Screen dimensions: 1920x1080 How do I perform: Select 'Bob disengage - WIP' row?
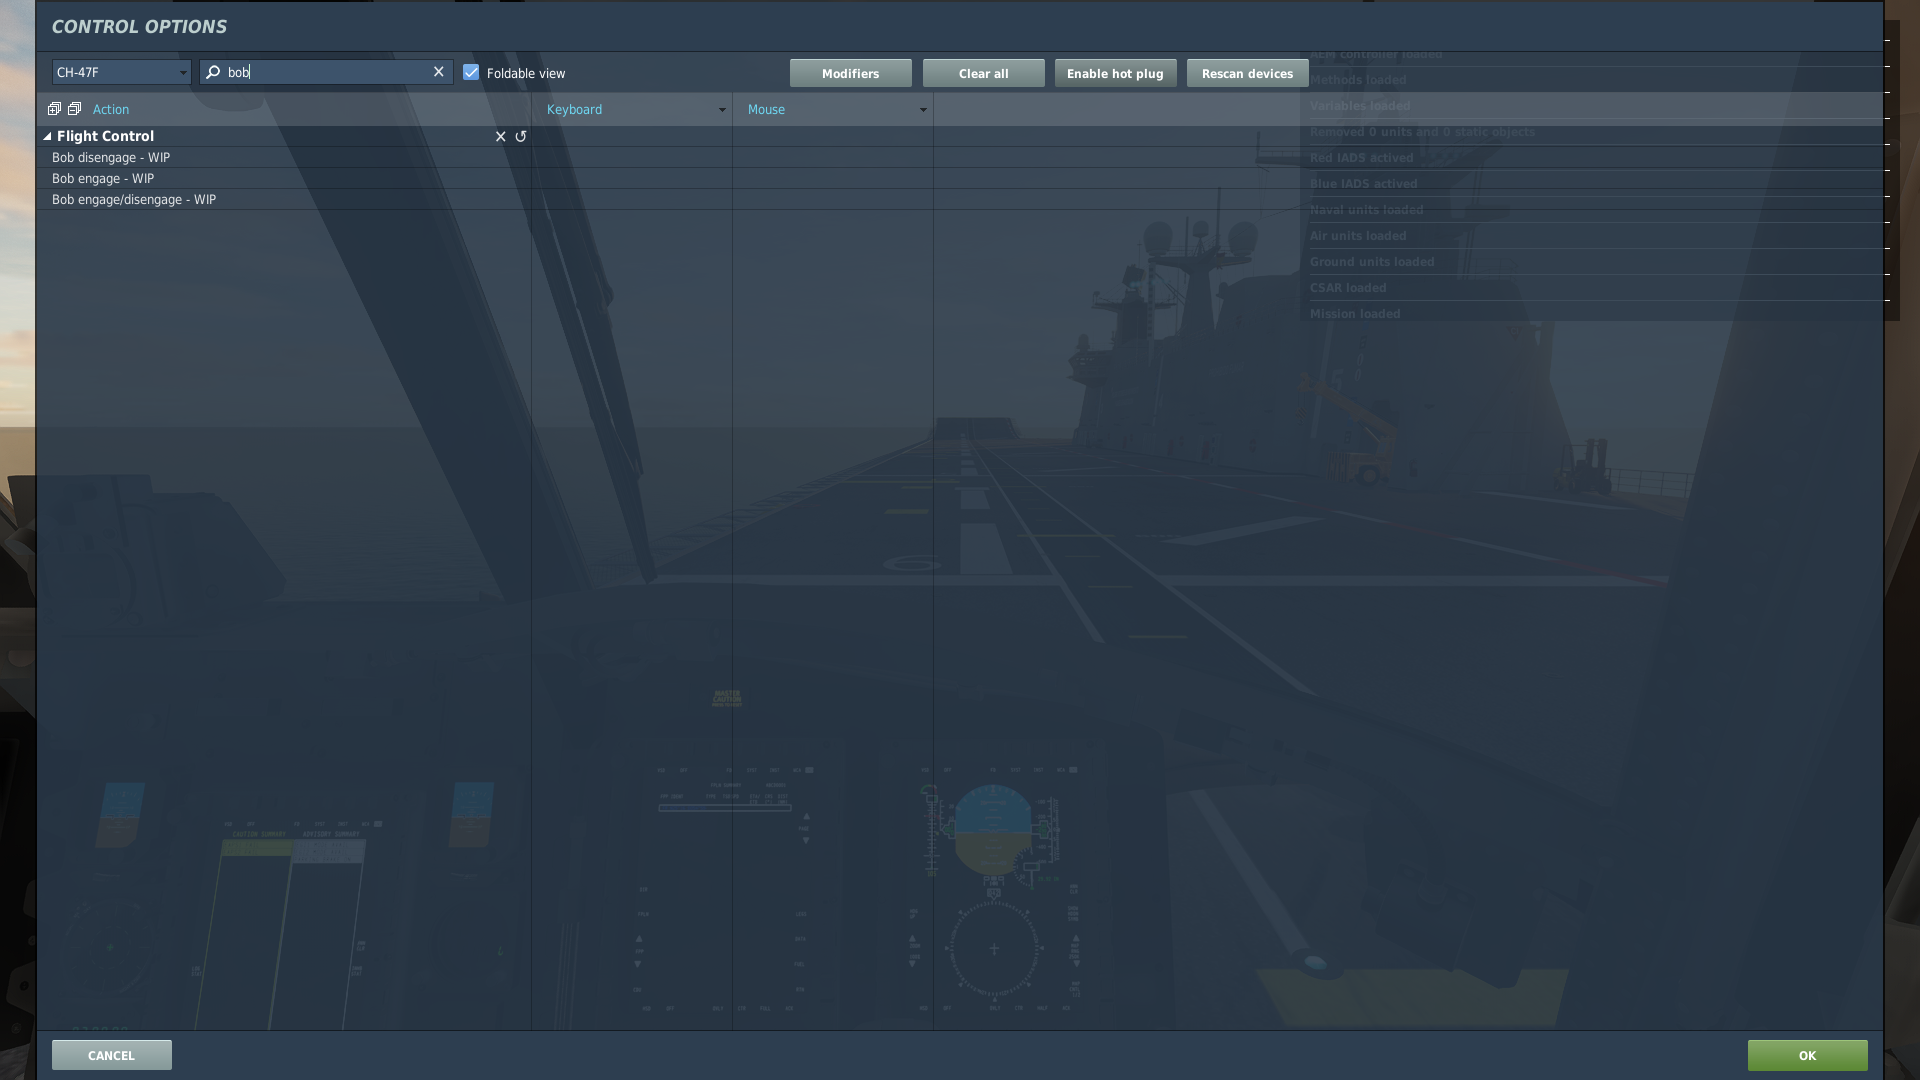(284, 157)
